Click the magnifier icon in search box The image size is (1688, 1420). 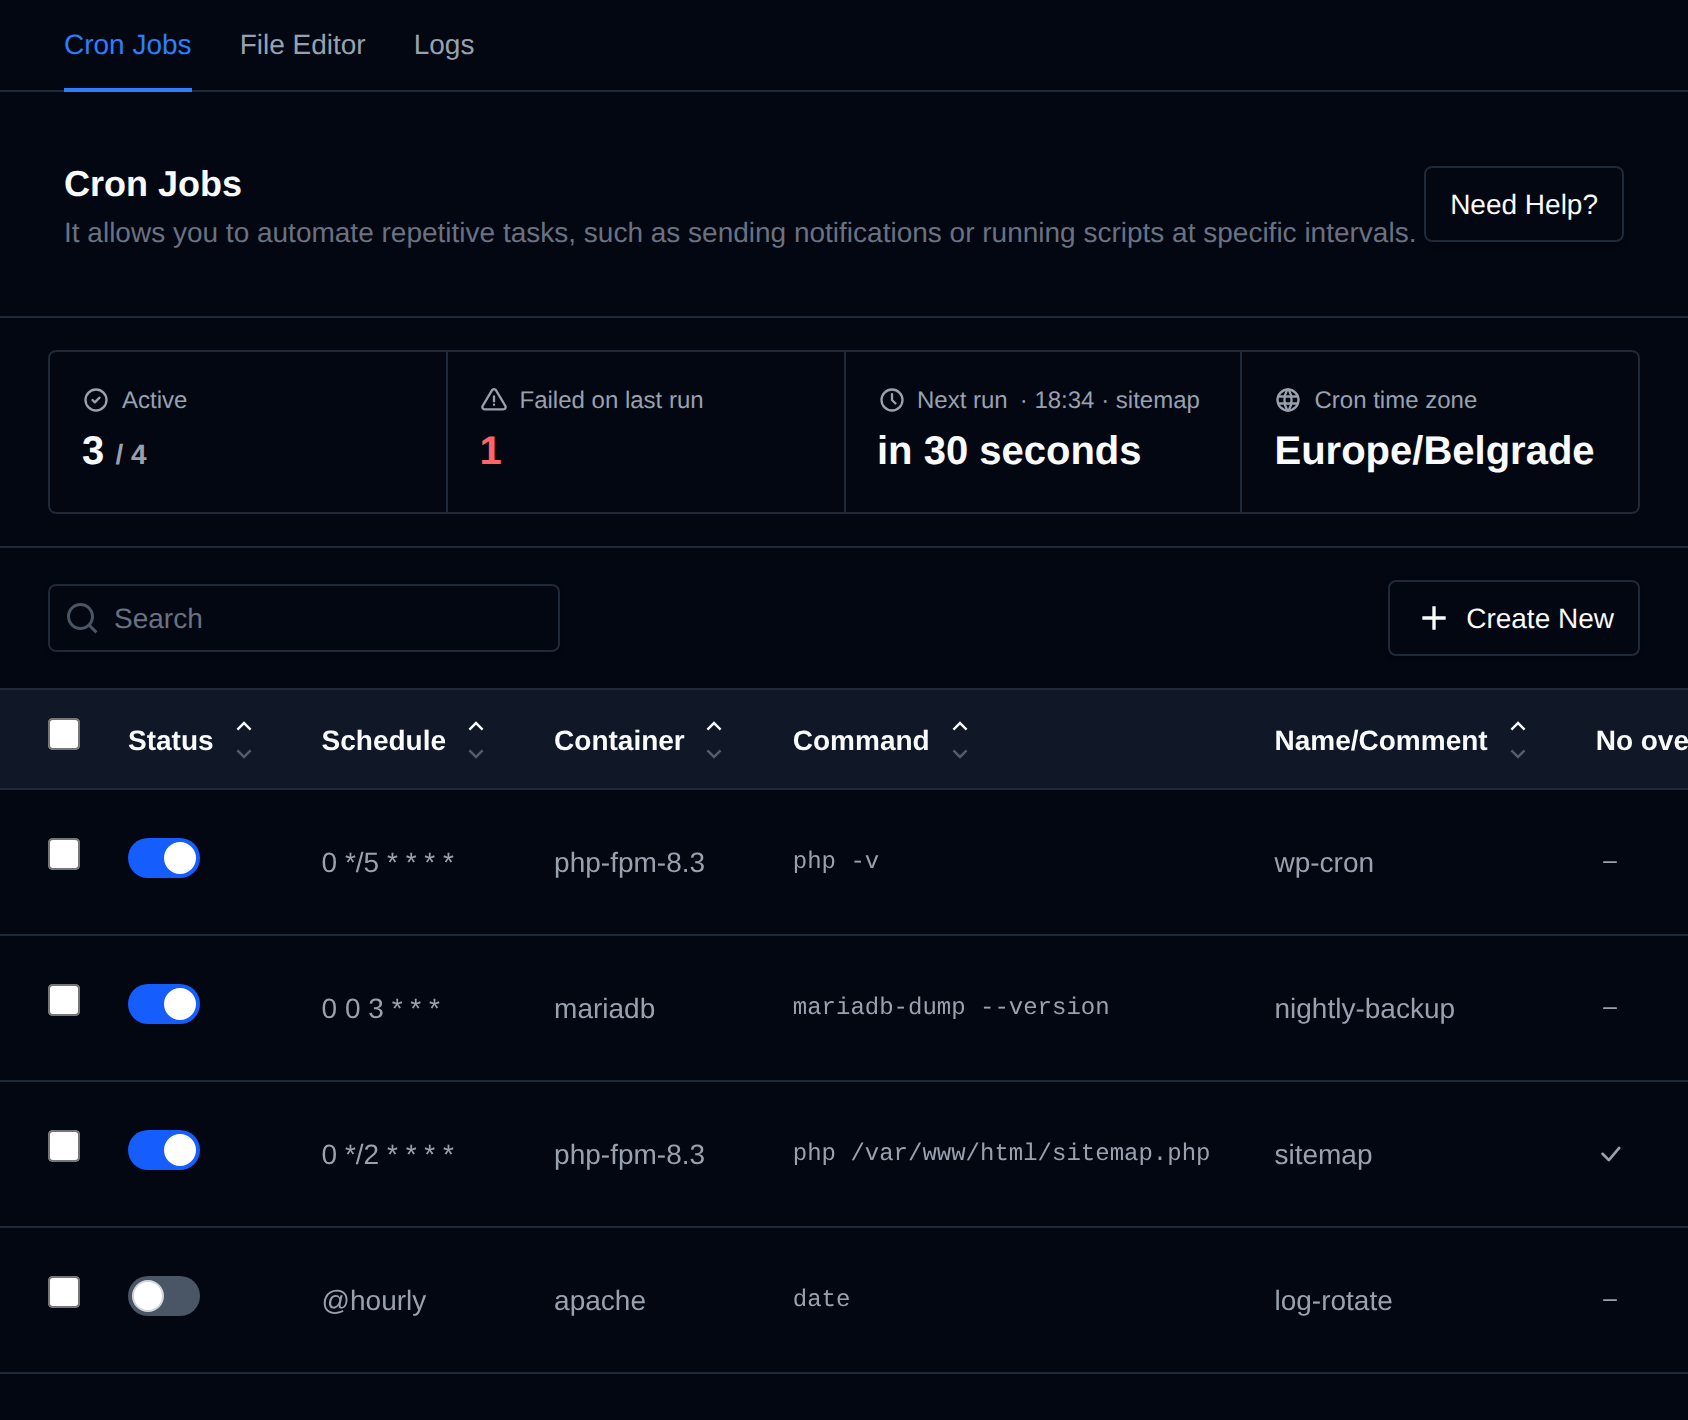(82, 618)
